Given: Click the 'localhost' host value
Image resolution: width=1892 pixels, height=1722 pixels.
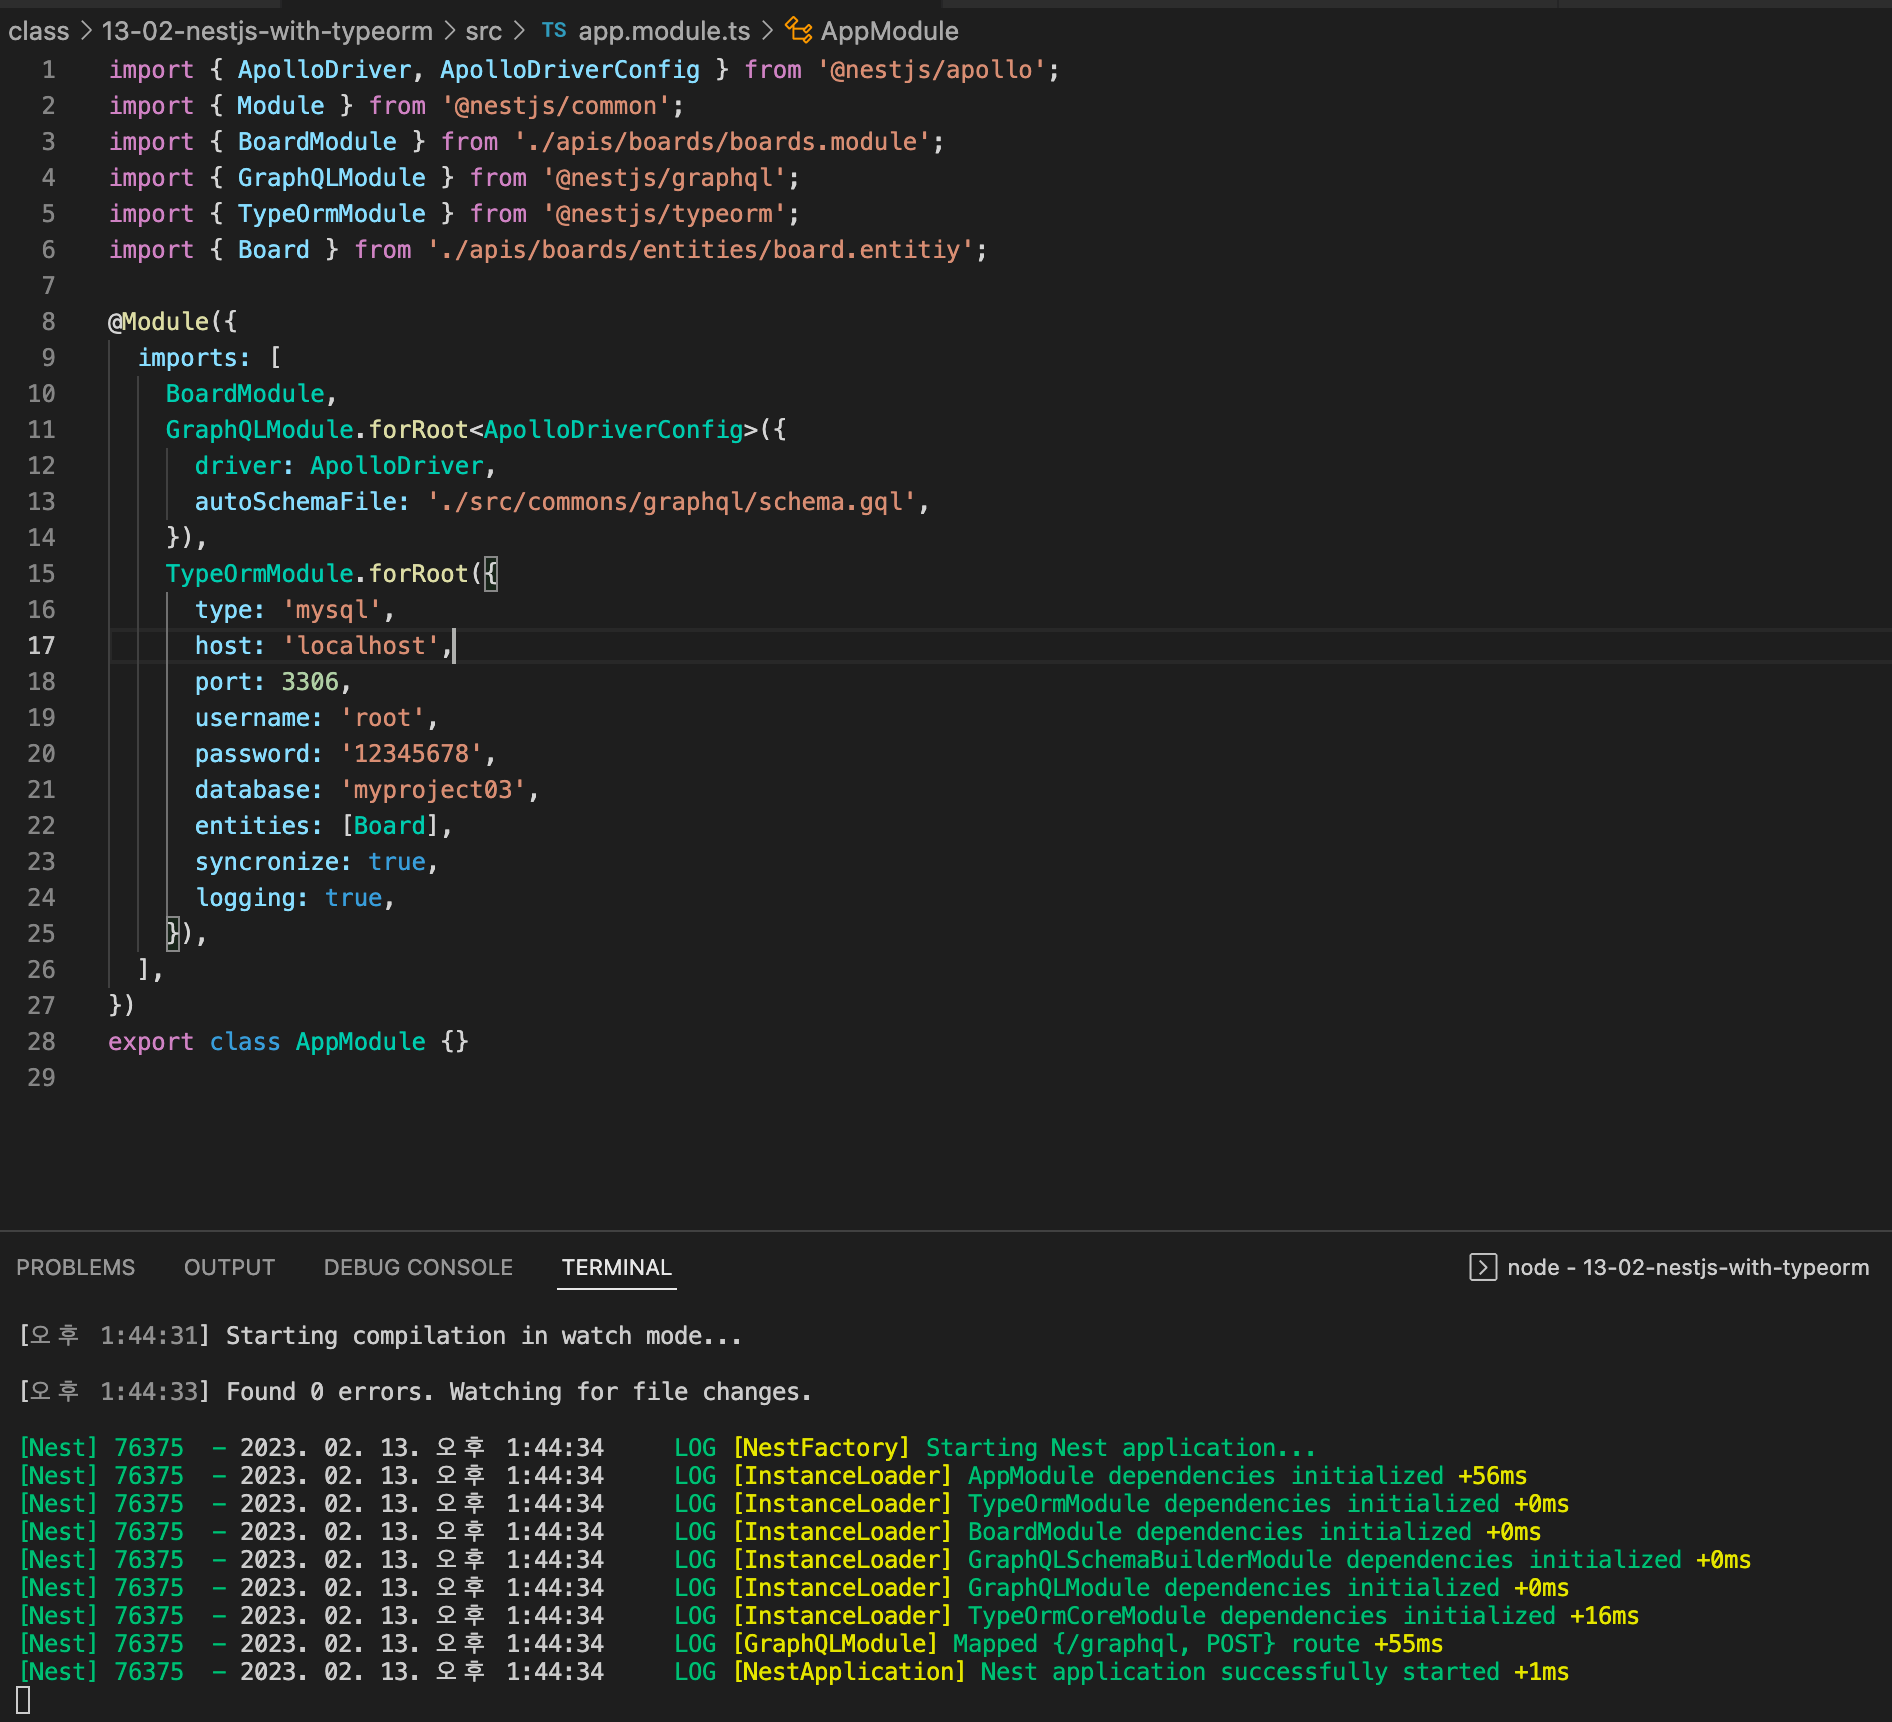Looking at the screenshot, I should (x=361, y=645).
